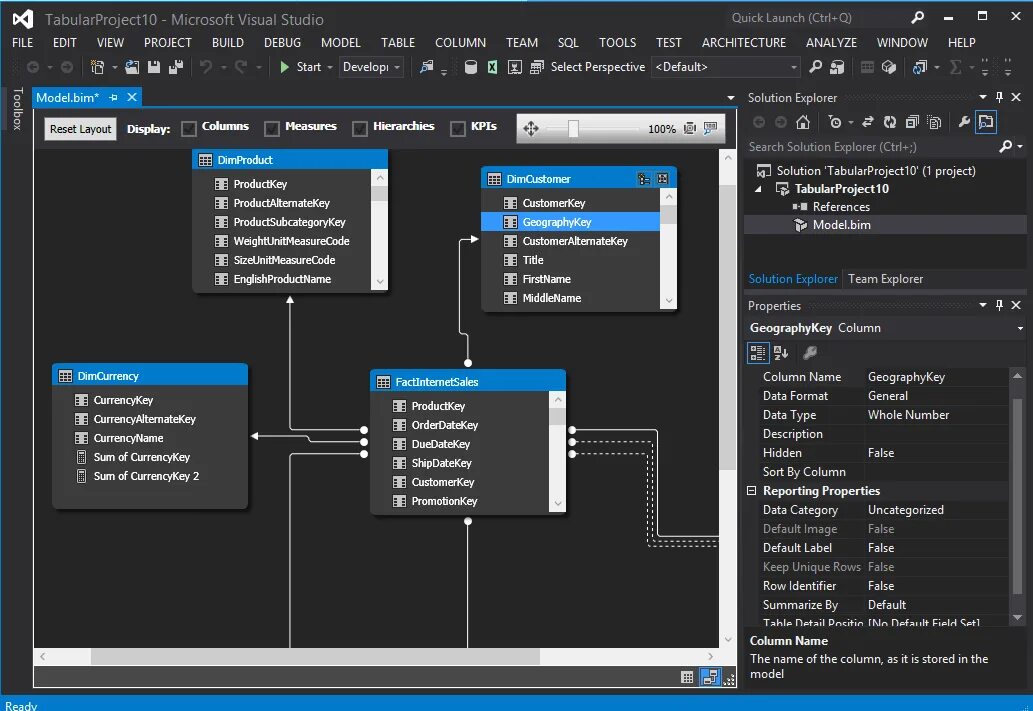Toggle the Columns display checkbox

pyautogui.click(x=188, y=128)
